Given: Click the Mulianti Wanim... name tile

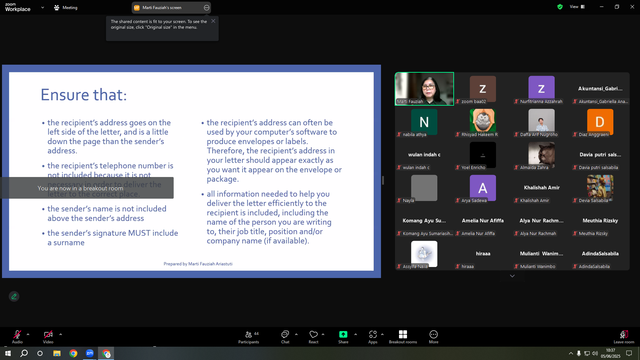Looking at the screenshot, I should [x=541, y=254].
